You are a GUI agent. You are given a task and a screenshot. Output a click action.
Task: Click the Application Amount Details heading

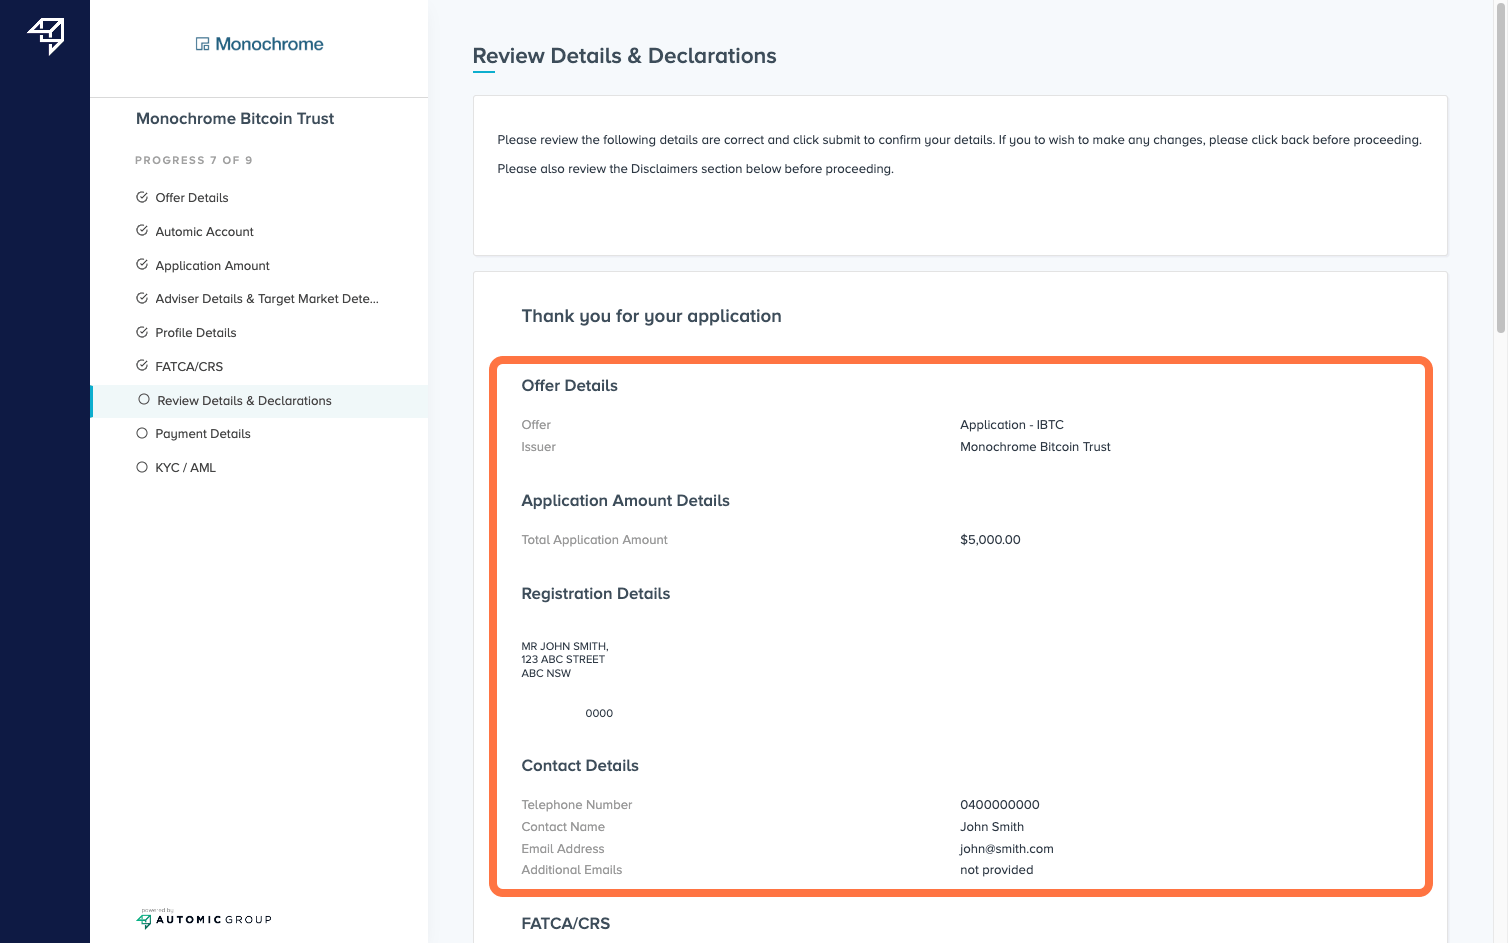(625, 500)
